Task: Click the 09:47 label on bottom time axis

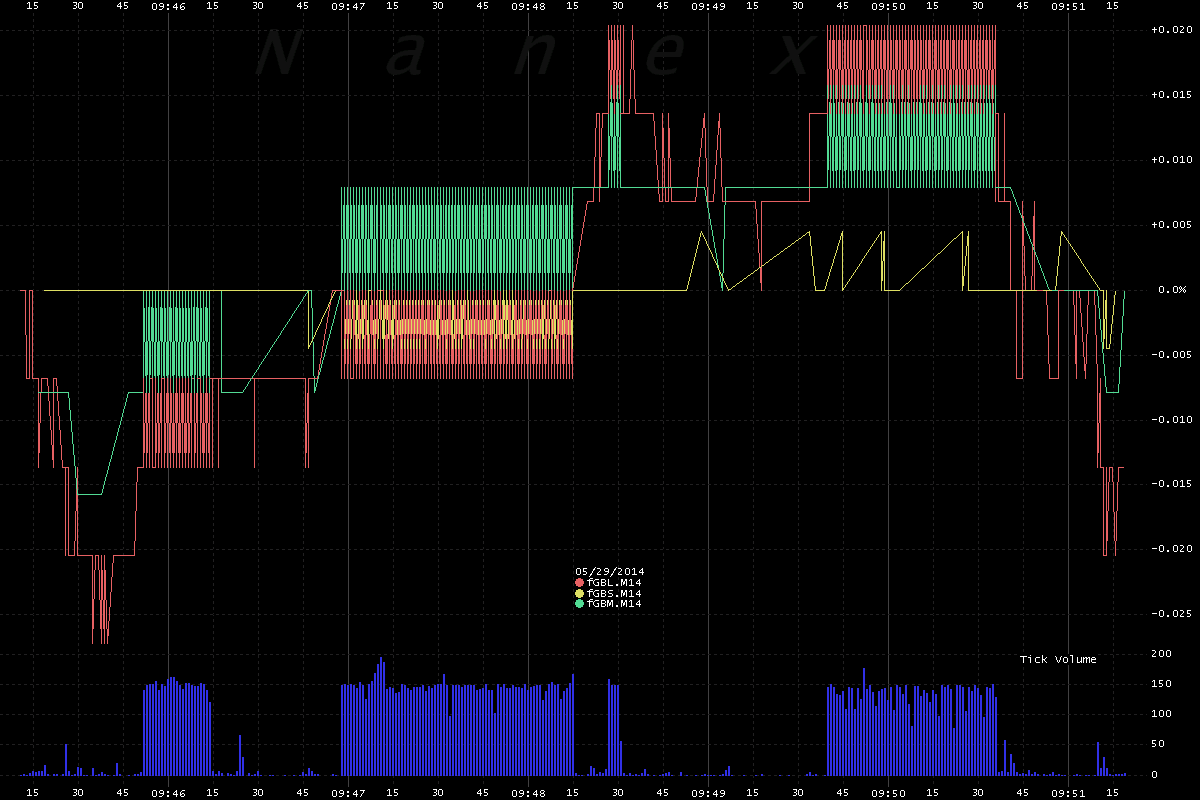Action: tap(347, 792)
